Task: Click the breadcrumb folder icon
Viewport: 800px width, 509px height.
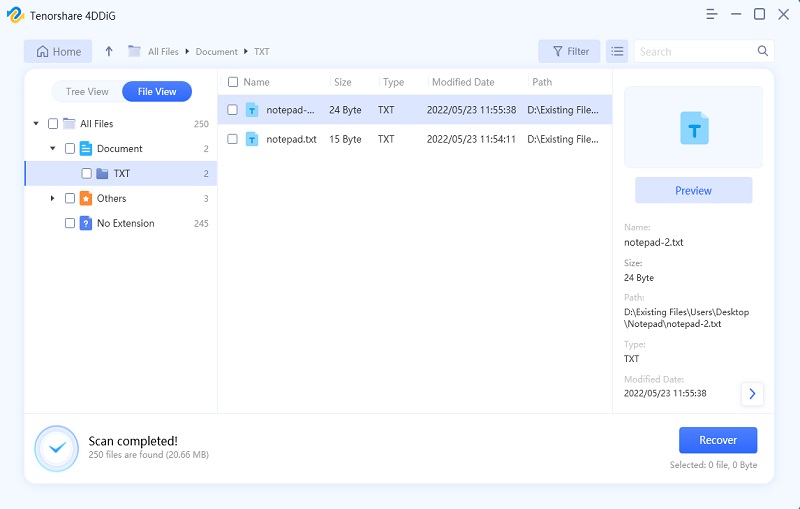Action: 134,51
